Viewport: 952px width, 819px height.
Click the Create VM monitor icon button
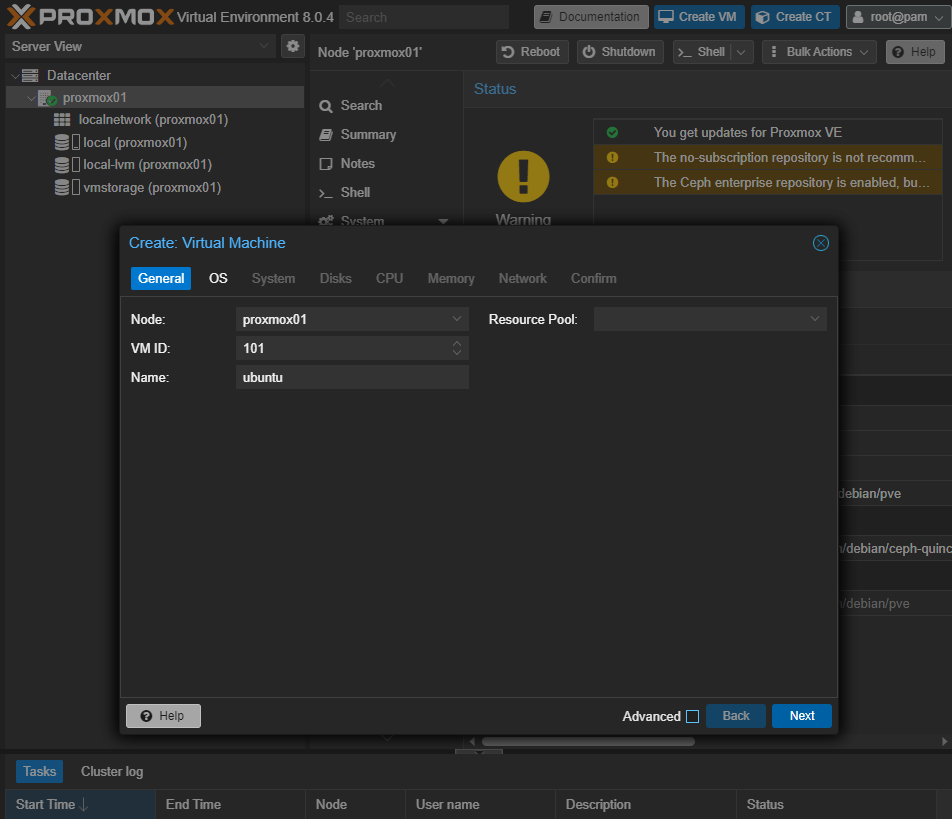[x=696, y=17]
